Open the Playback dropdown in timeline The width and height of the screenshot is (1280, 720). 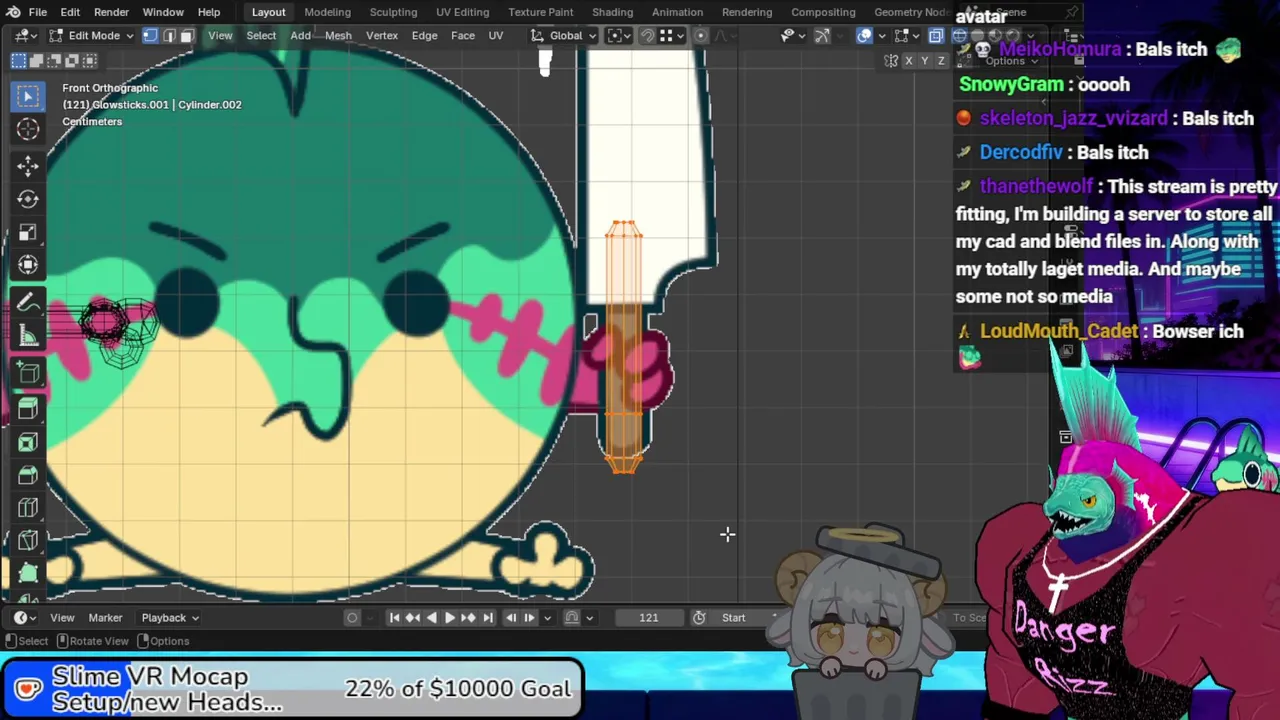click(x=169, y=618)
